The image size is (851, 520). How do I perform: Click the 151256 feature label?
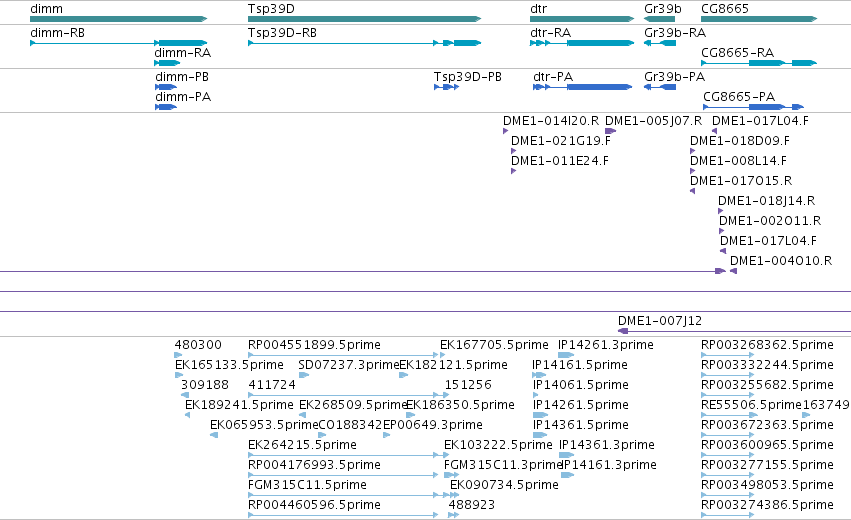tap(468, 385)
